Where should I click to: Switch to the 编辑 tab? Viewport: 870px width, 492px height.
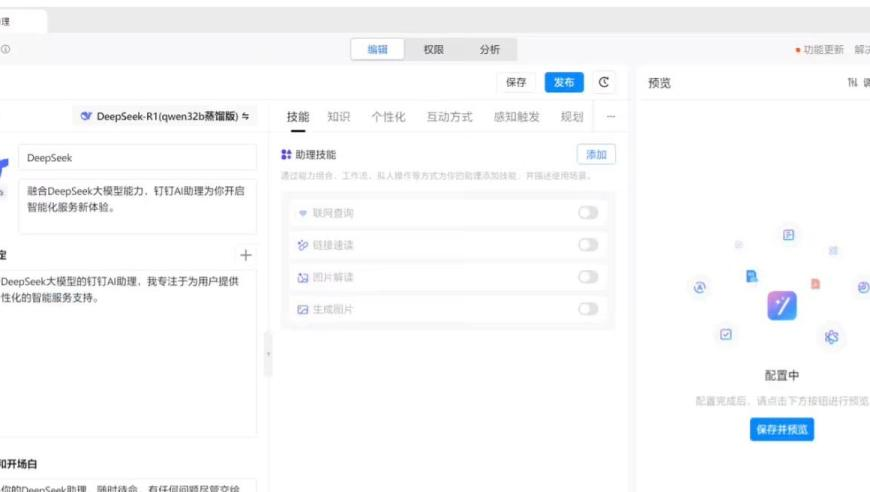click(x=377, y=49)
